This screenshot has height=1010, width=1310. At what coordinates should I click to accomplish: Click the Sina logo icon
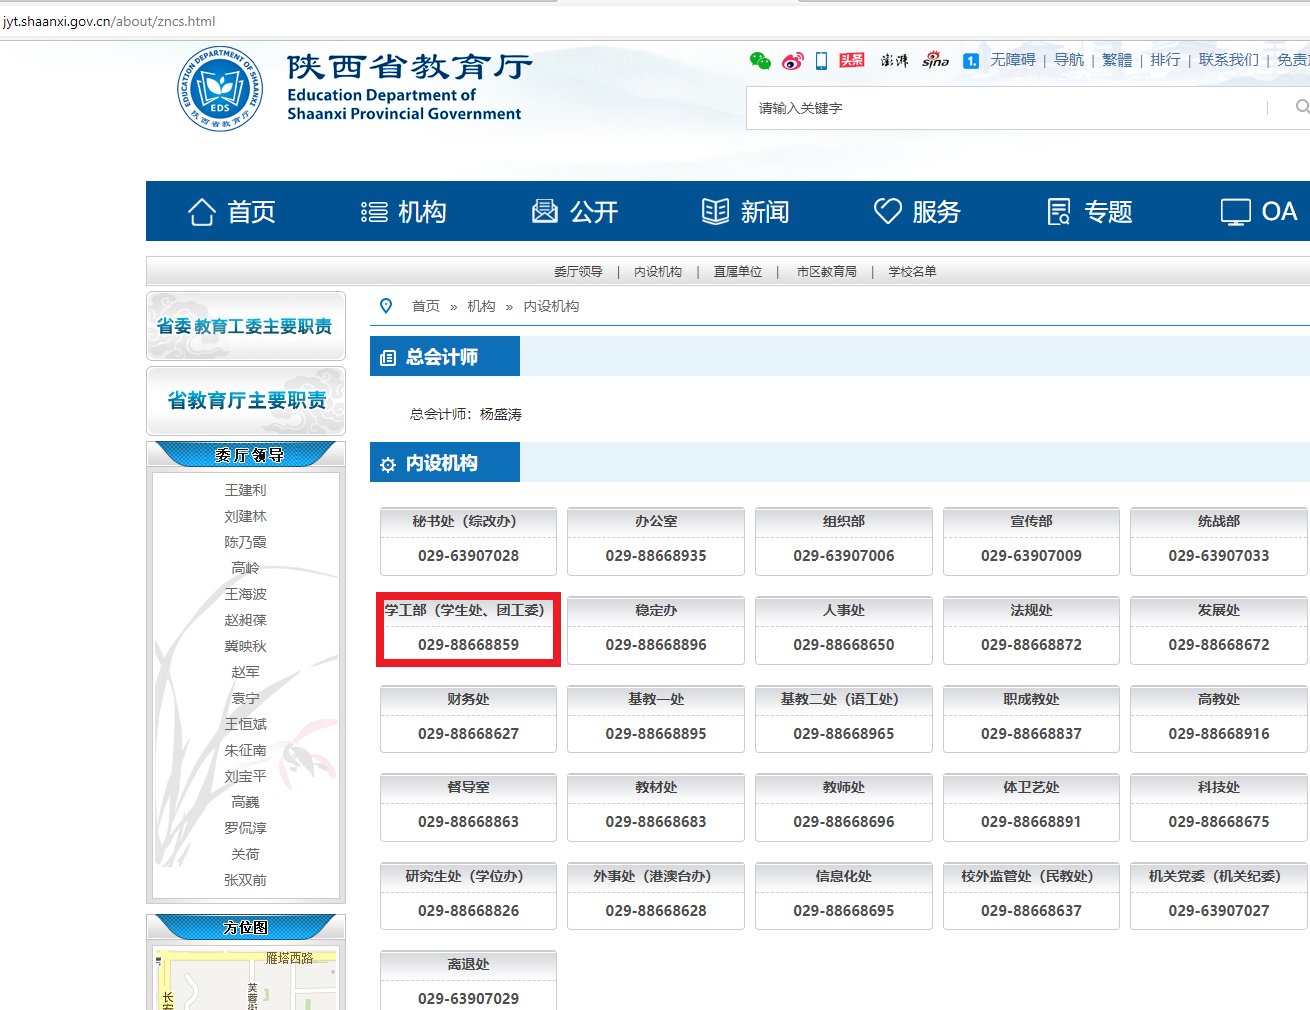pyautogui.click(x=937, y=62)
